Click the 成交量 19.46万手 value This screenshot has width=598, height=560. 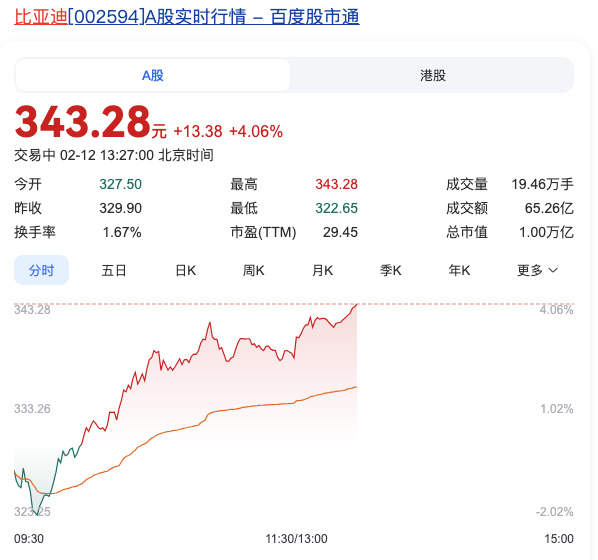point(542,184)
